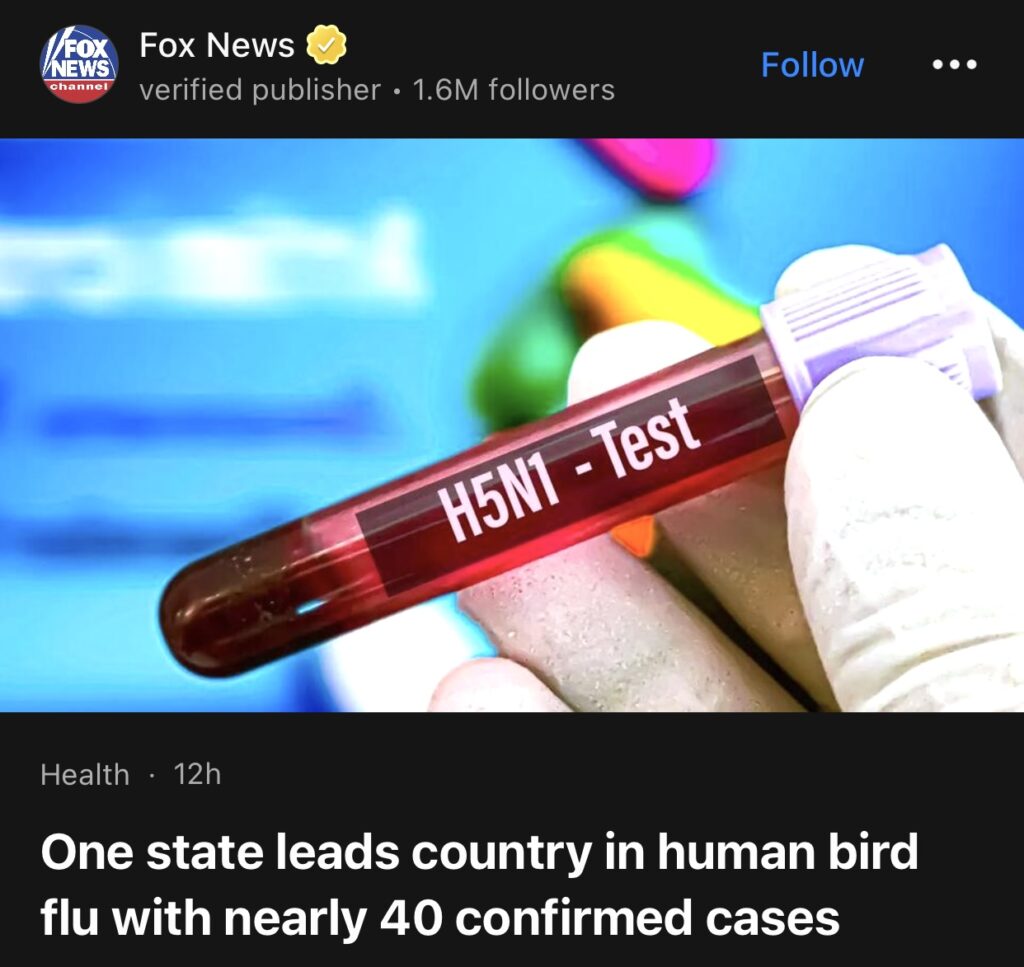Click the blurred pink pill in photo
This screenshot has width=1024, height=967.
(x=655, y=165)
